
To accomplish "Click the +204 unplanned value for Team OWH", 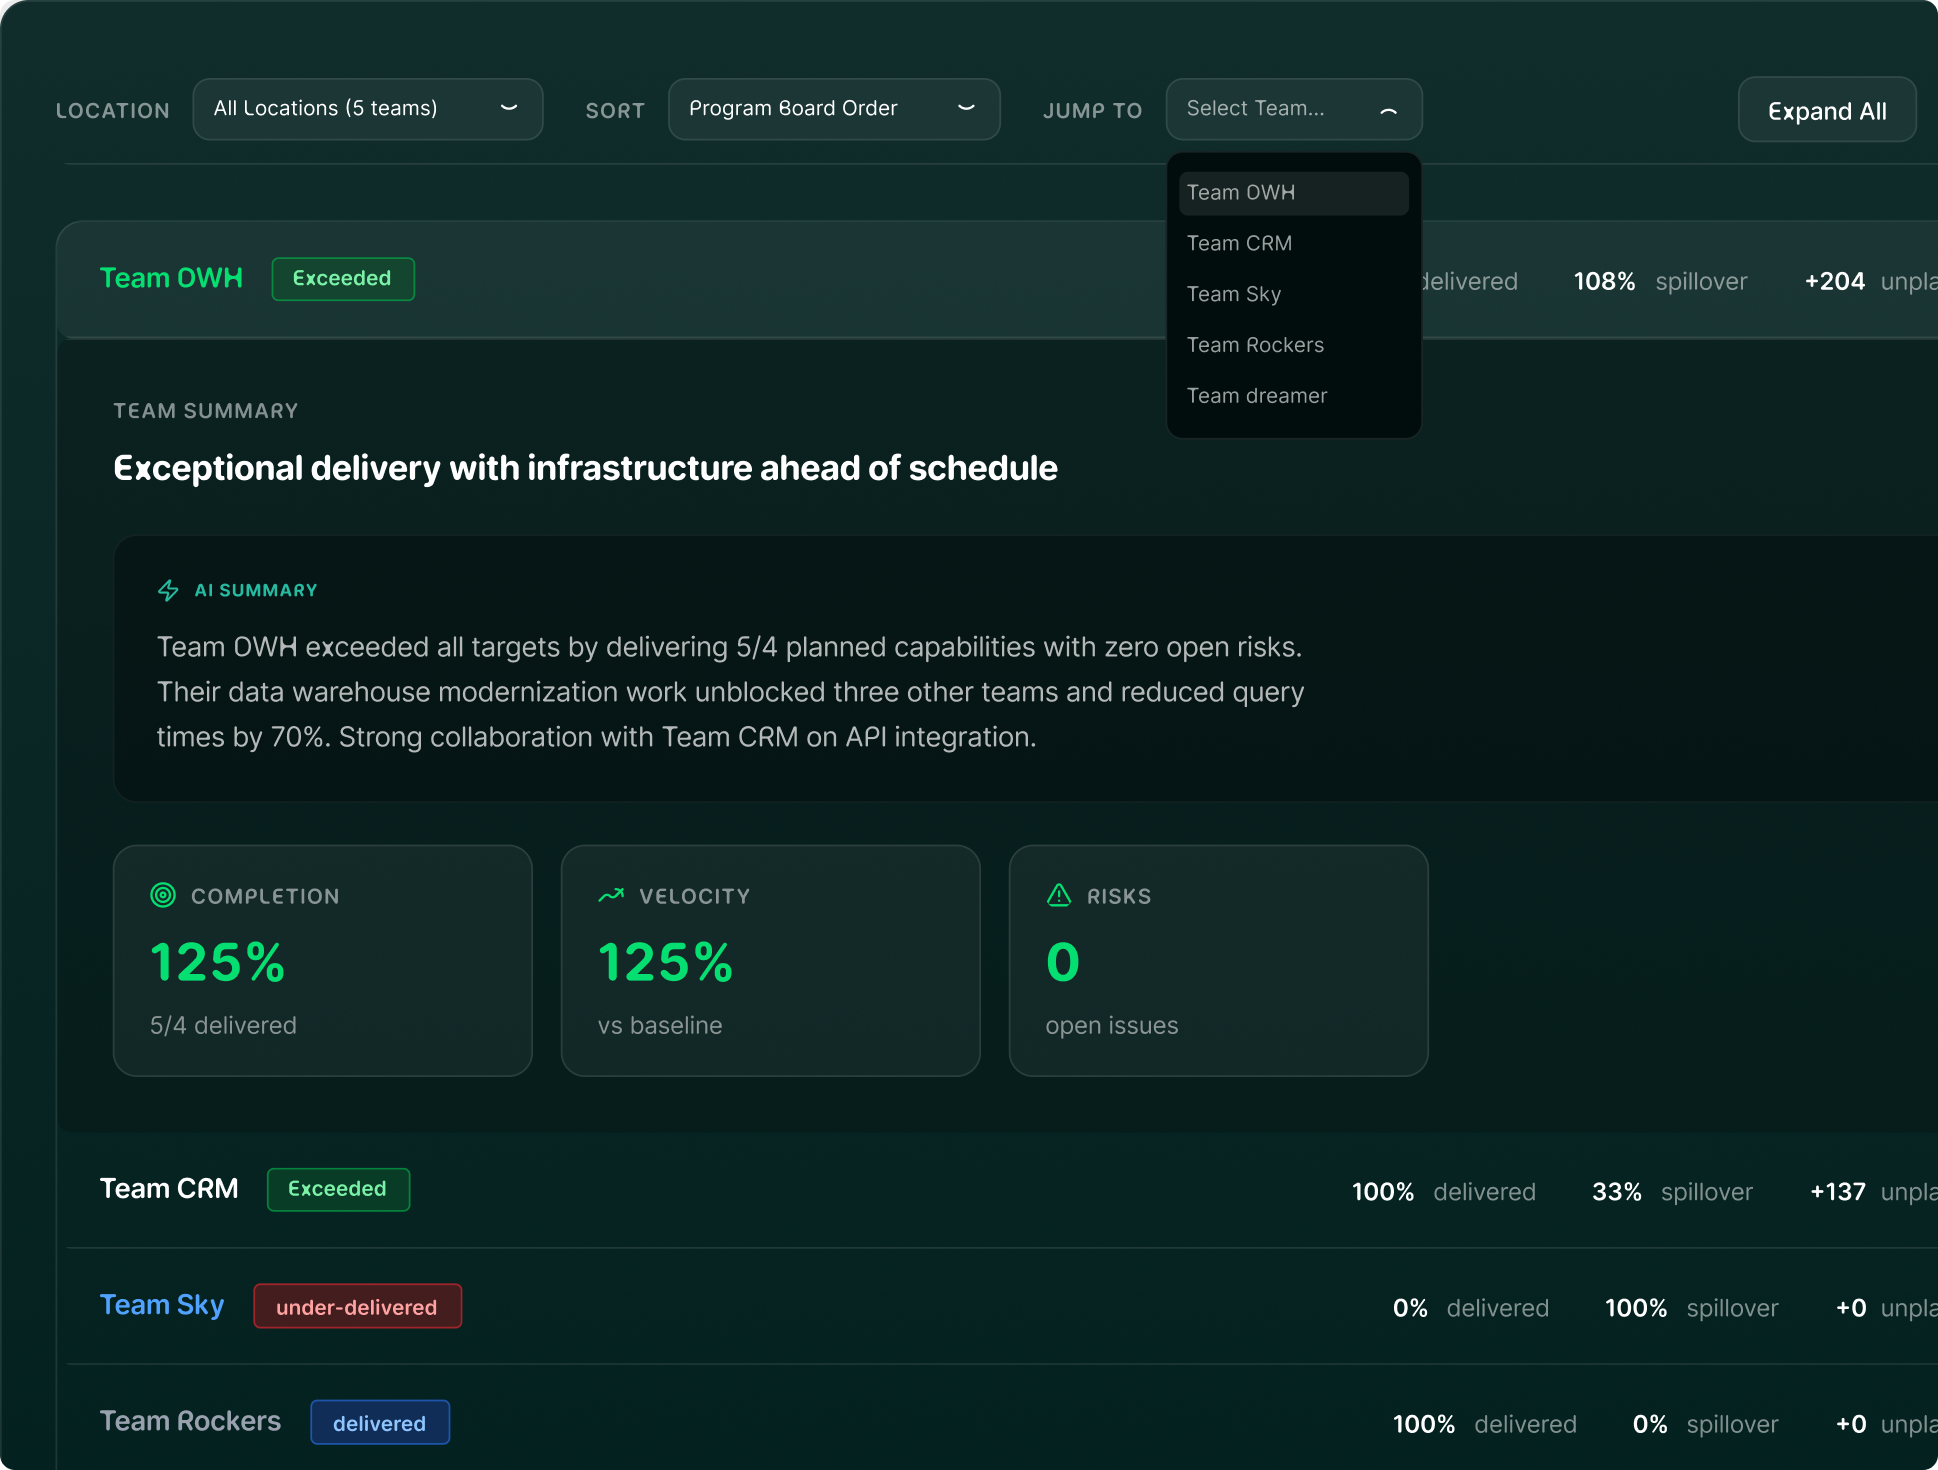I will 1834,282.
